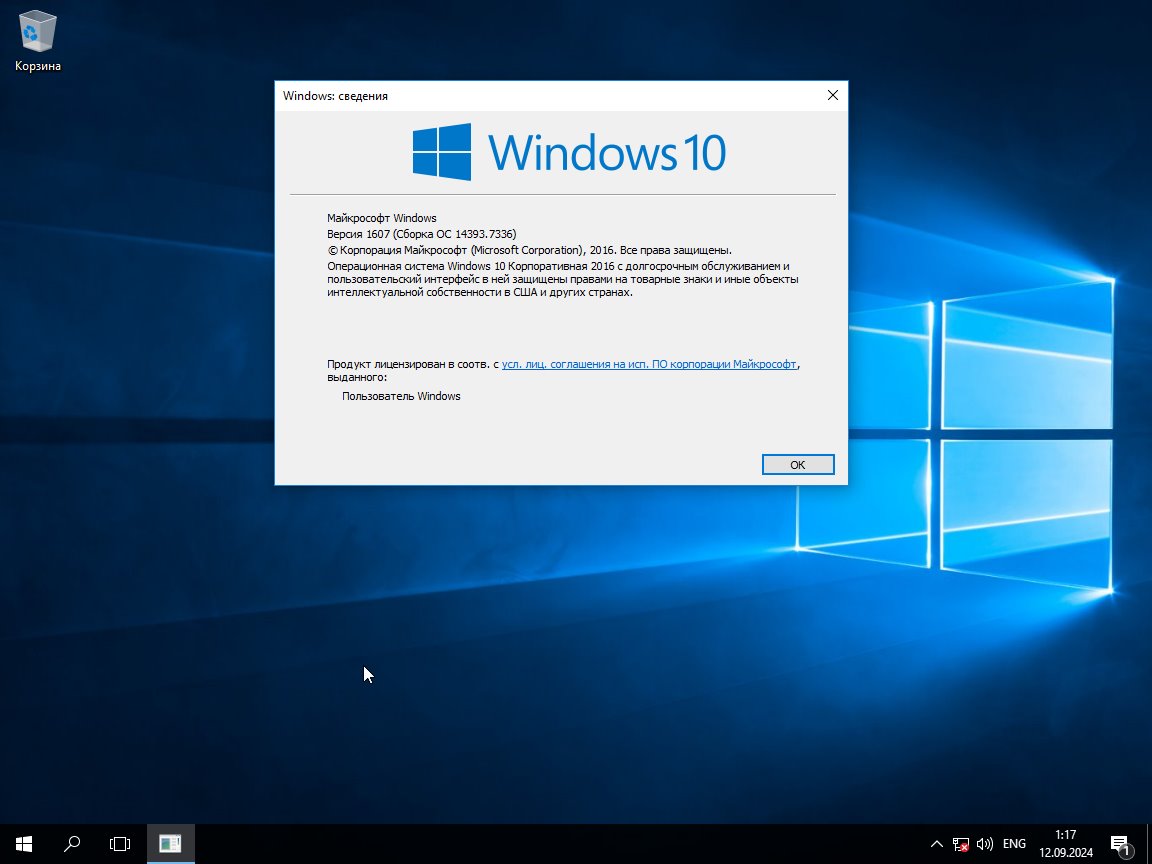Open Task View from the taskbar

(120, 843)
